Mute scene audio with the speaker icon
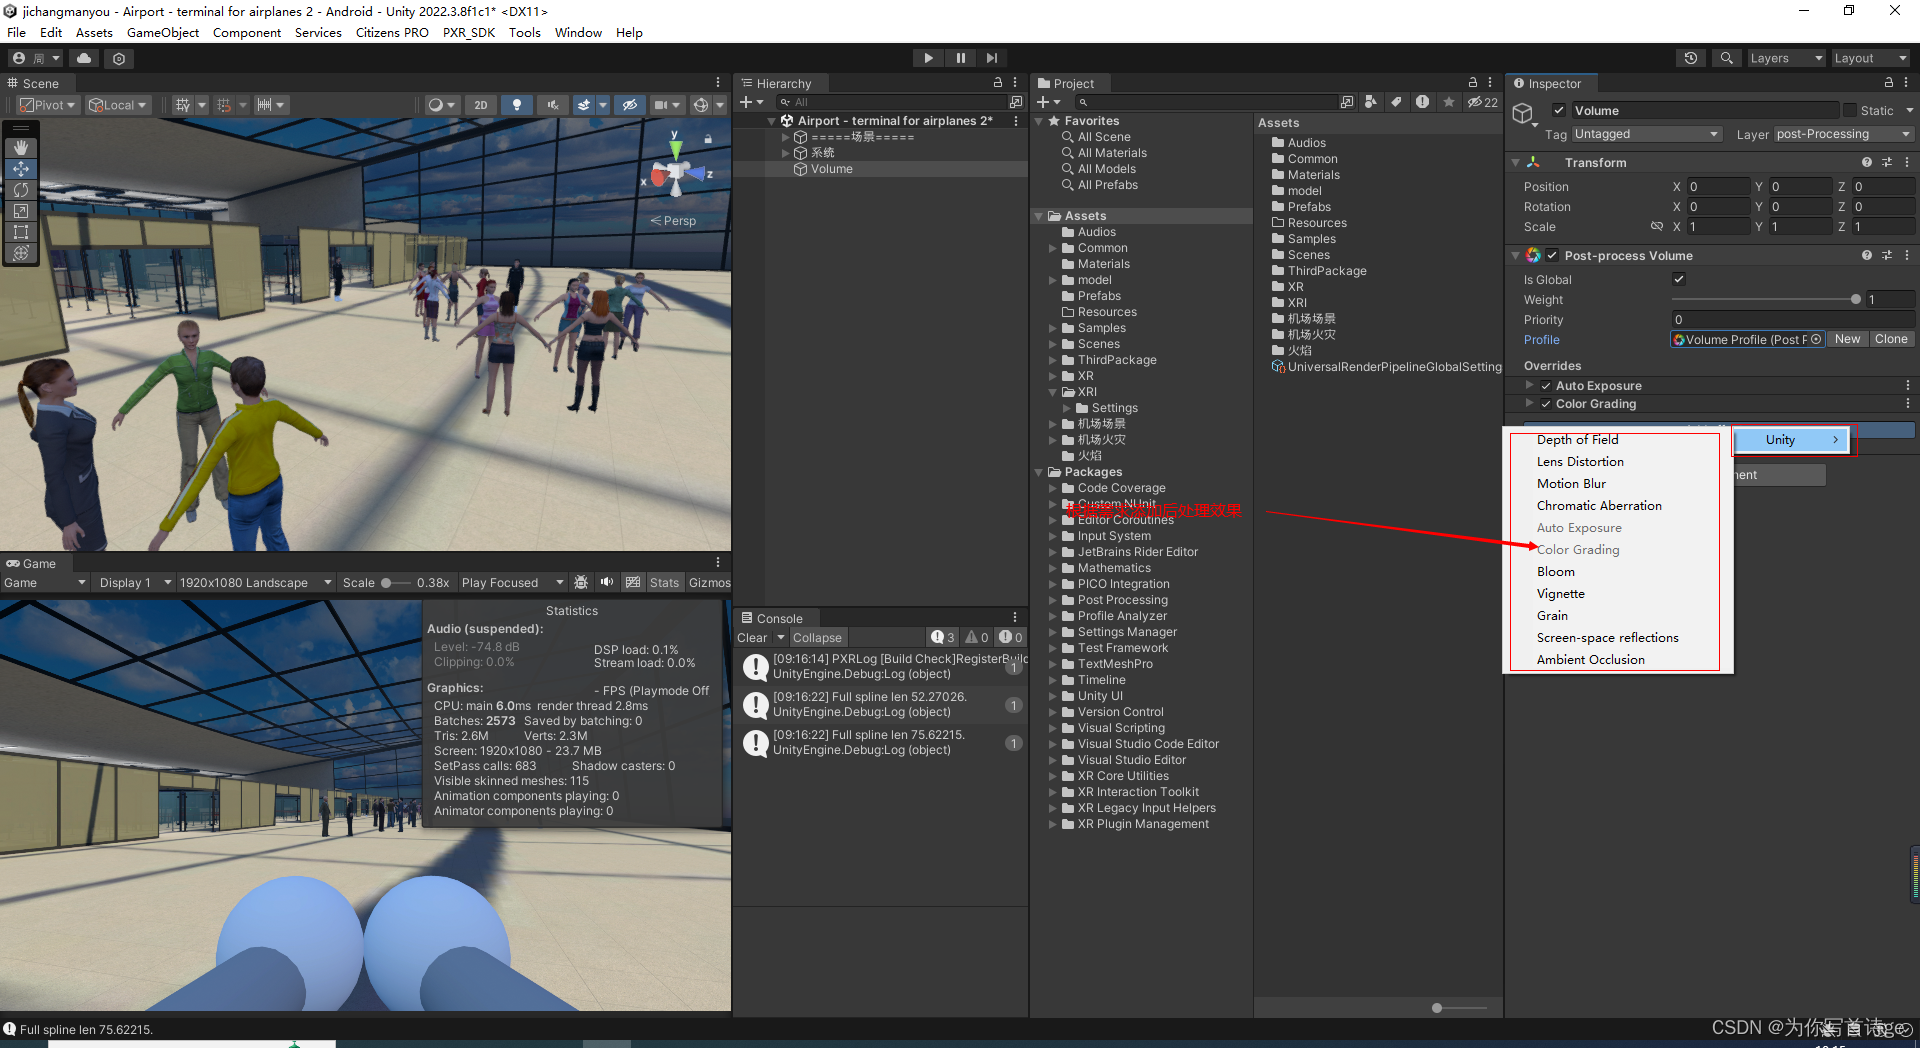The height and width of the screenshot is (1048, 1920). [553, 104]
